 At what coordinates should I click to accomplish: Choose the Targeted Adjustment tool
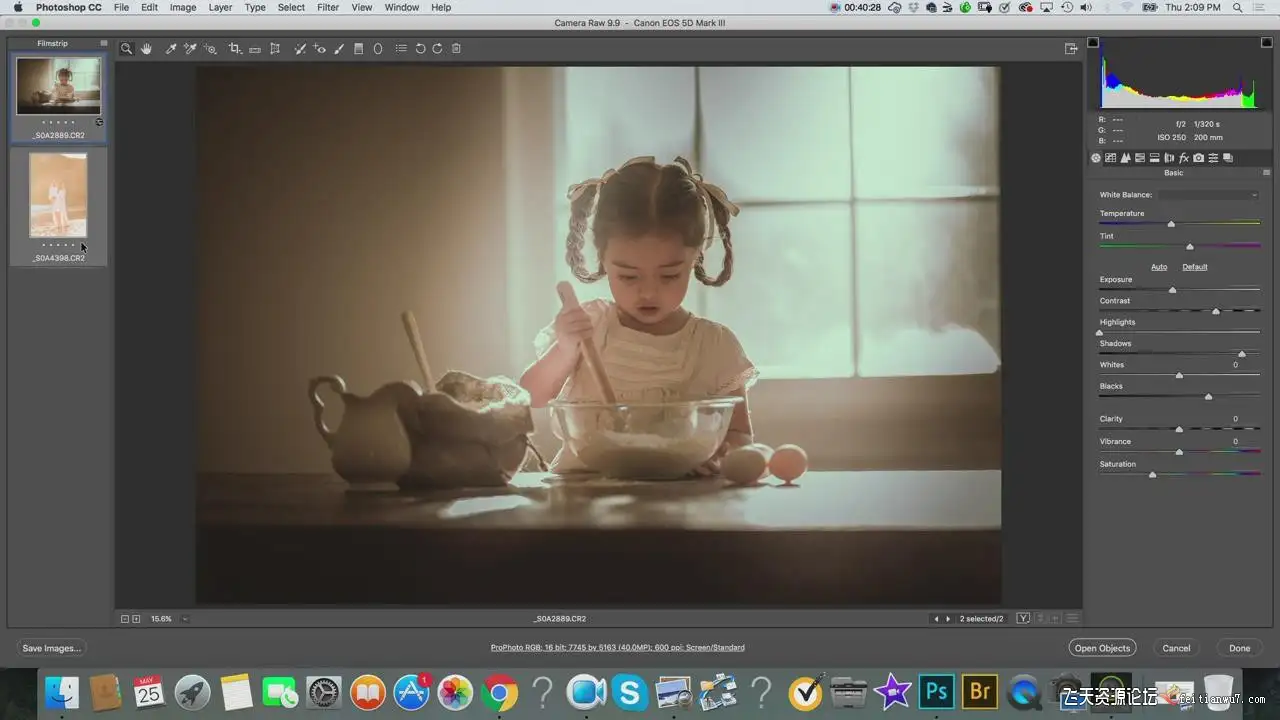210,48
